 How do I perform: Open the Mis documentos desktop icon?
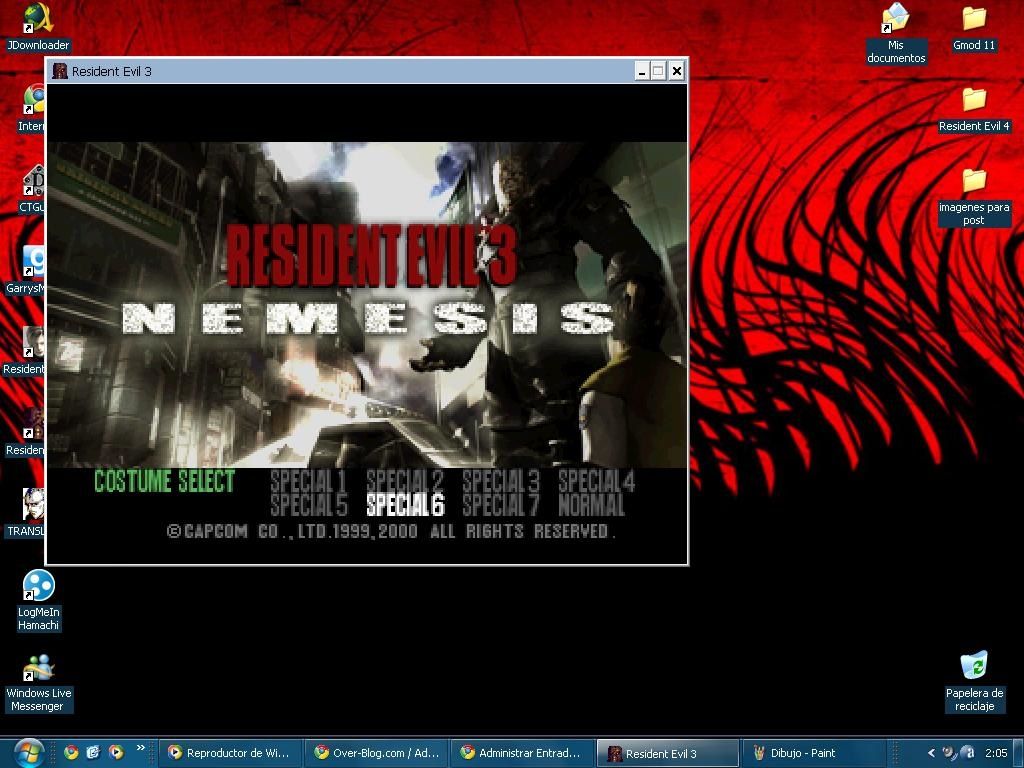point(895,33)
